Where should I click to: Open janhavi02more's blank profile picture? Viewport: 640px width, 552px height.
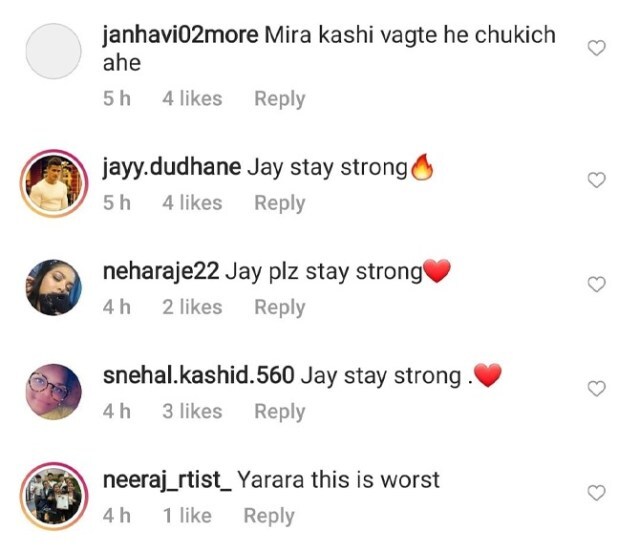53,51
